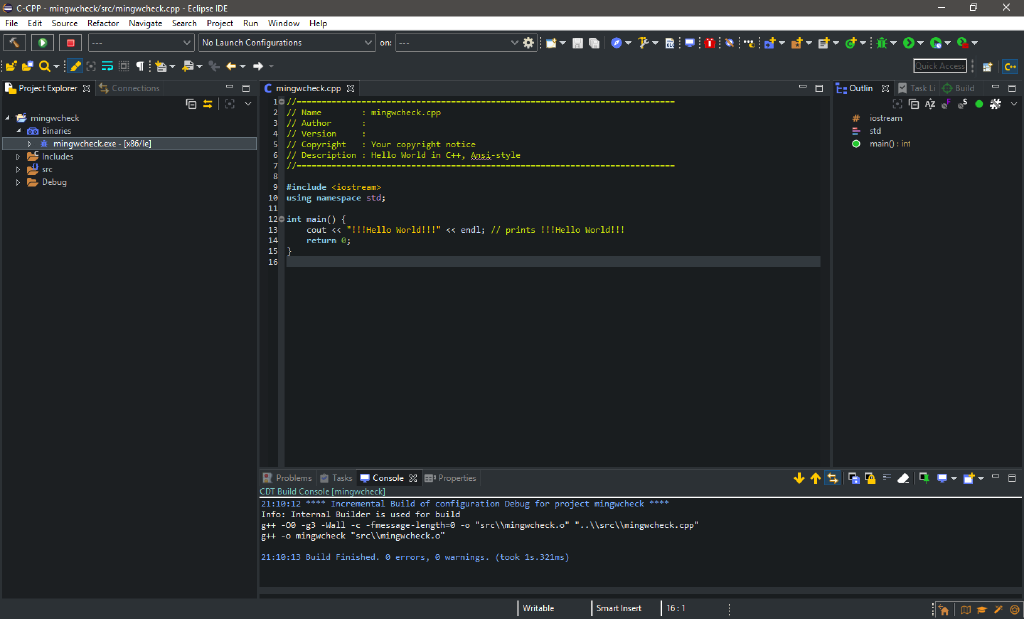Toggle Show Whitespace Characters pilcrow icon

coord(140,66)
